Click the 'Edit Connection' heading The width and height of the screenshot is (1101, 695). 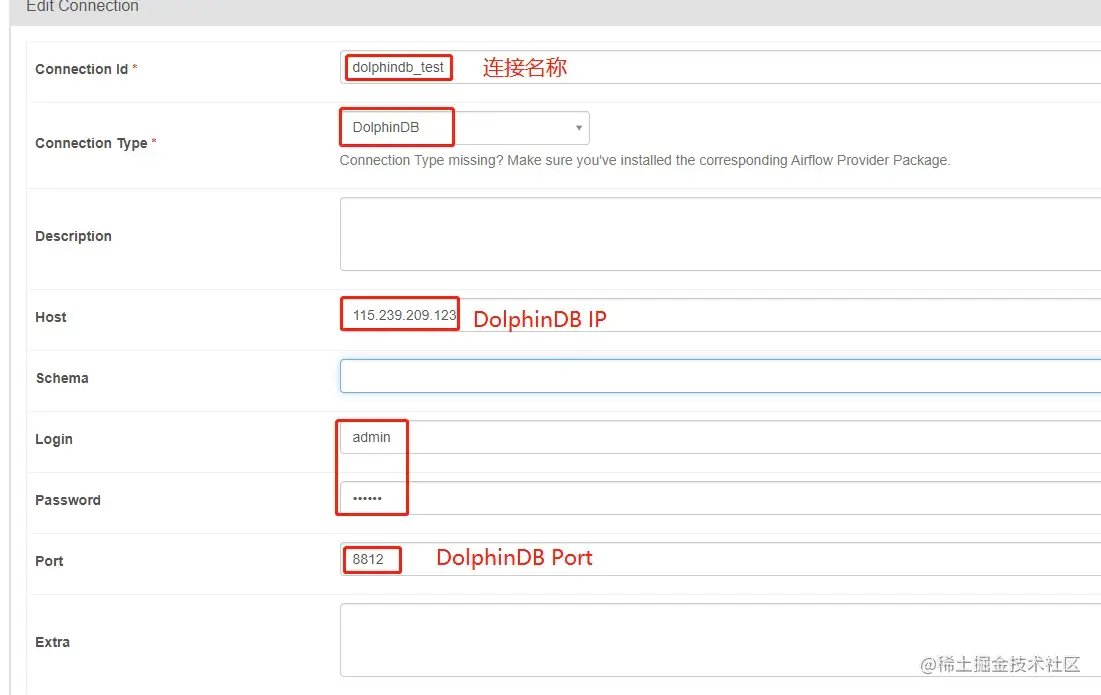click(82, 6)
